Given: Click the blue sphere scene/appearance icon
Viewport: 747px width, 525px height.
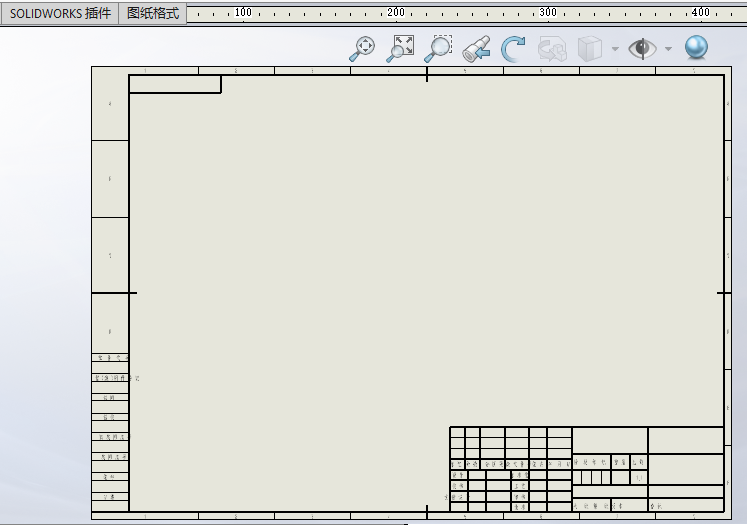Looking at the screenshot, I should (696, 48).
